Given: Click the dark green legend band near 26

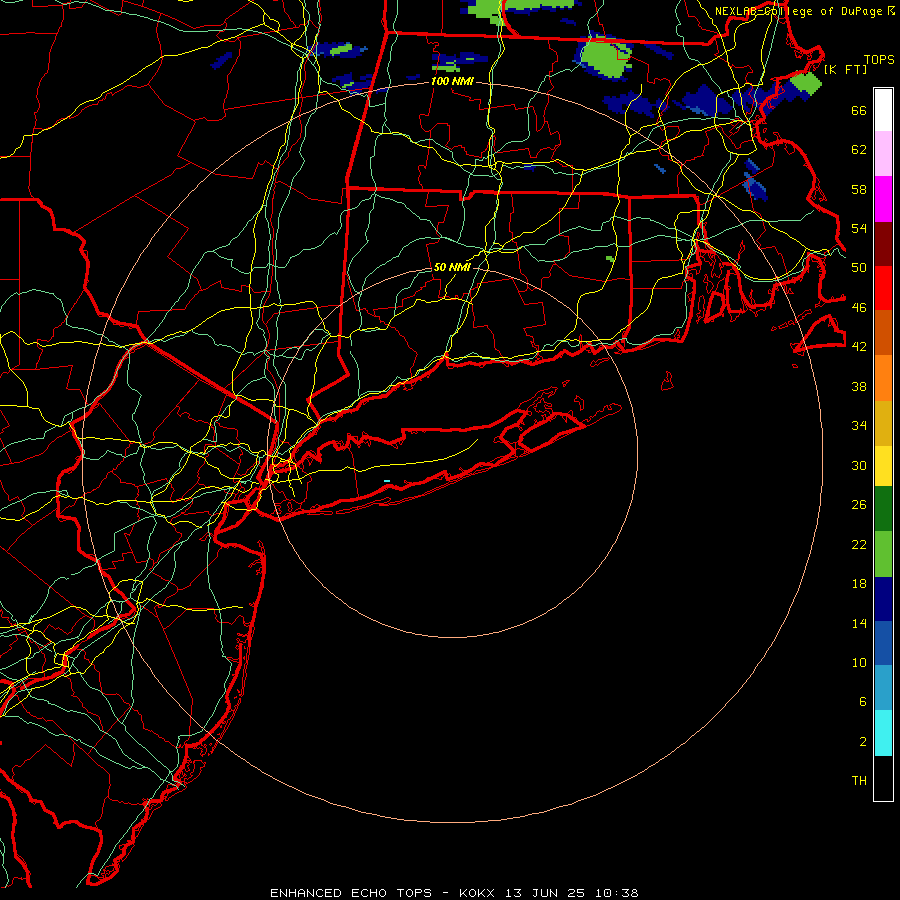Looking at the screenshot, I should tap(883, 509).
